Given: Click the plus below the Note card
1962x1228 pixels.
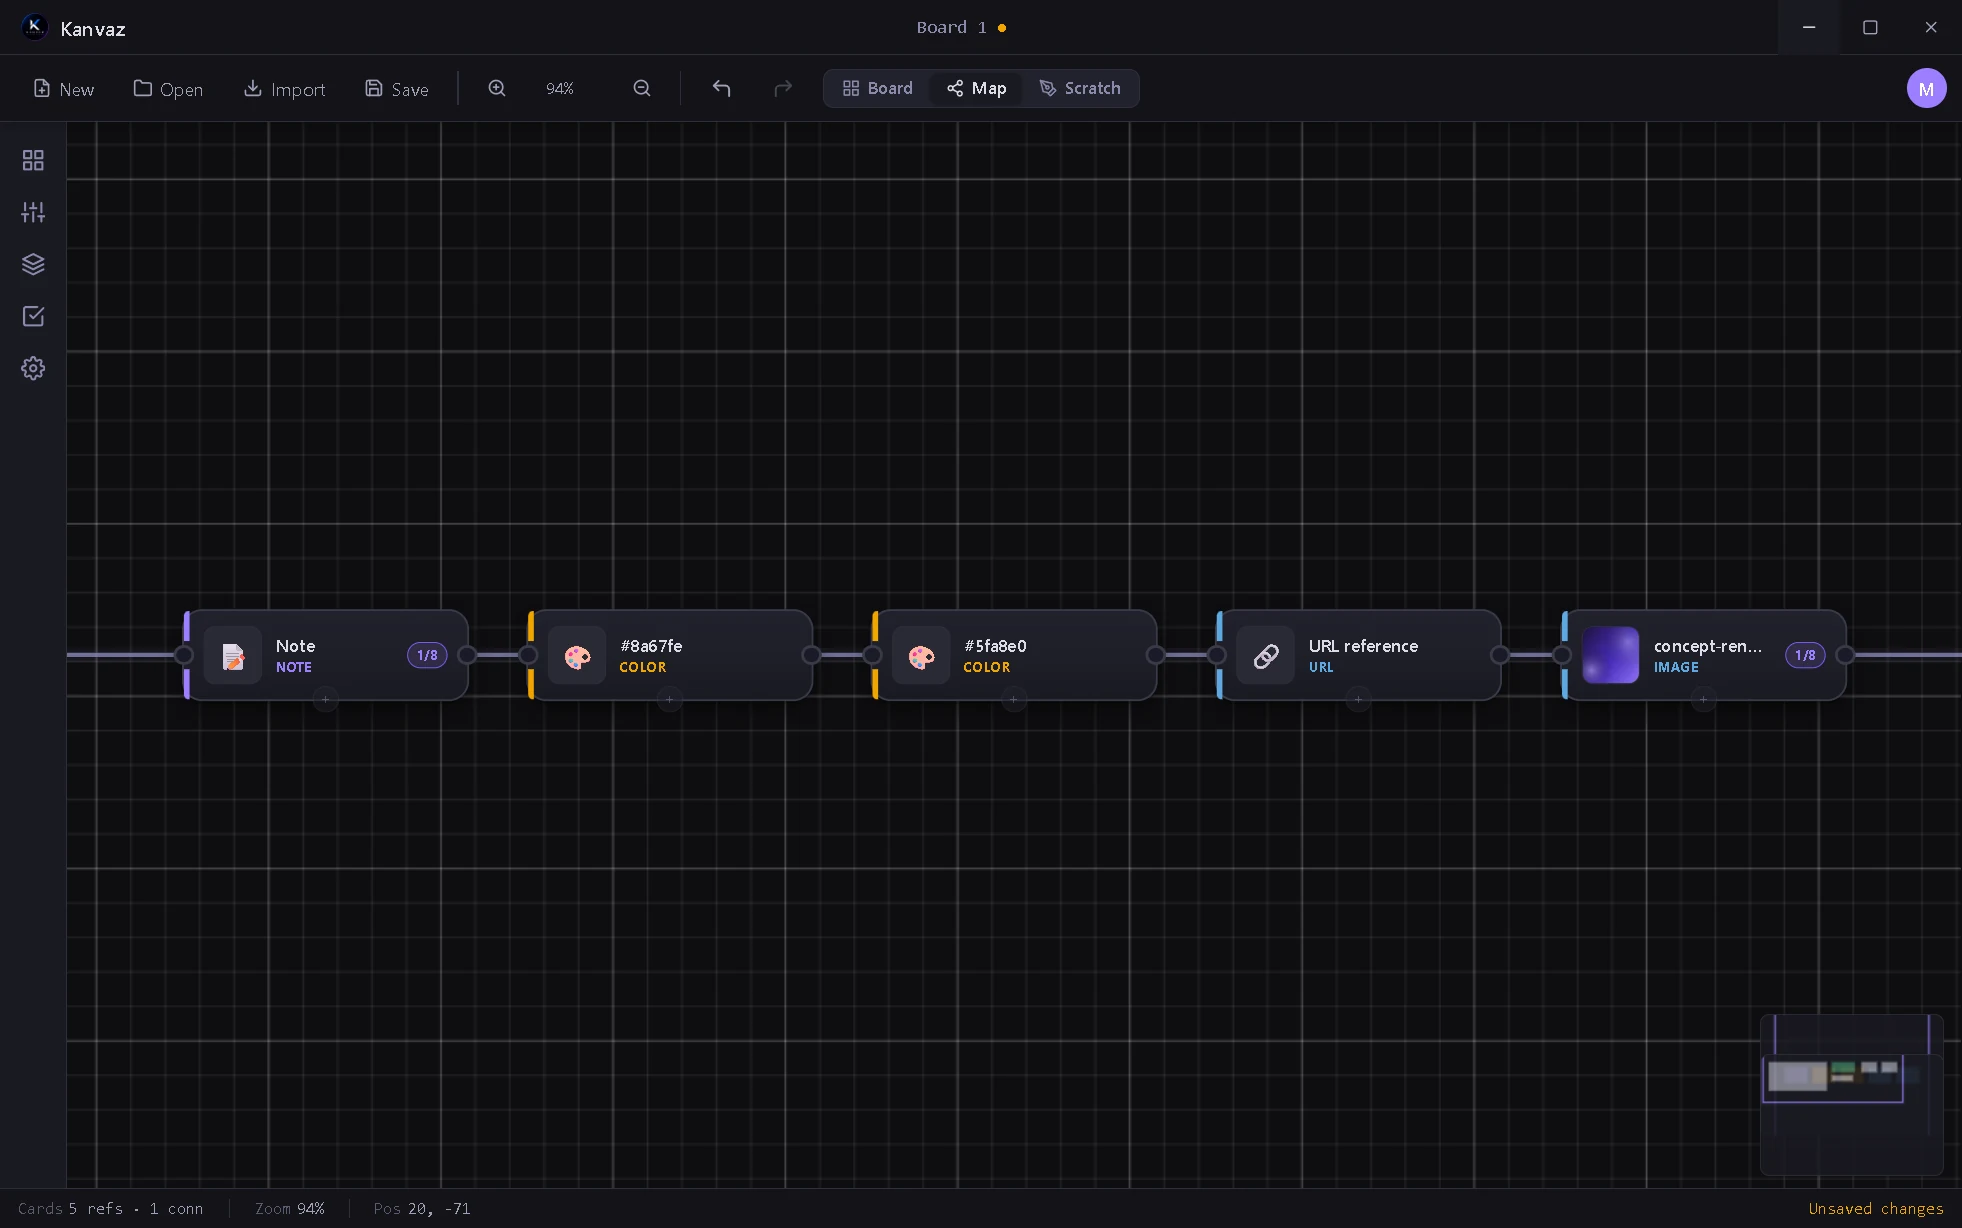Looking at the screenshot, I should 325,700.
